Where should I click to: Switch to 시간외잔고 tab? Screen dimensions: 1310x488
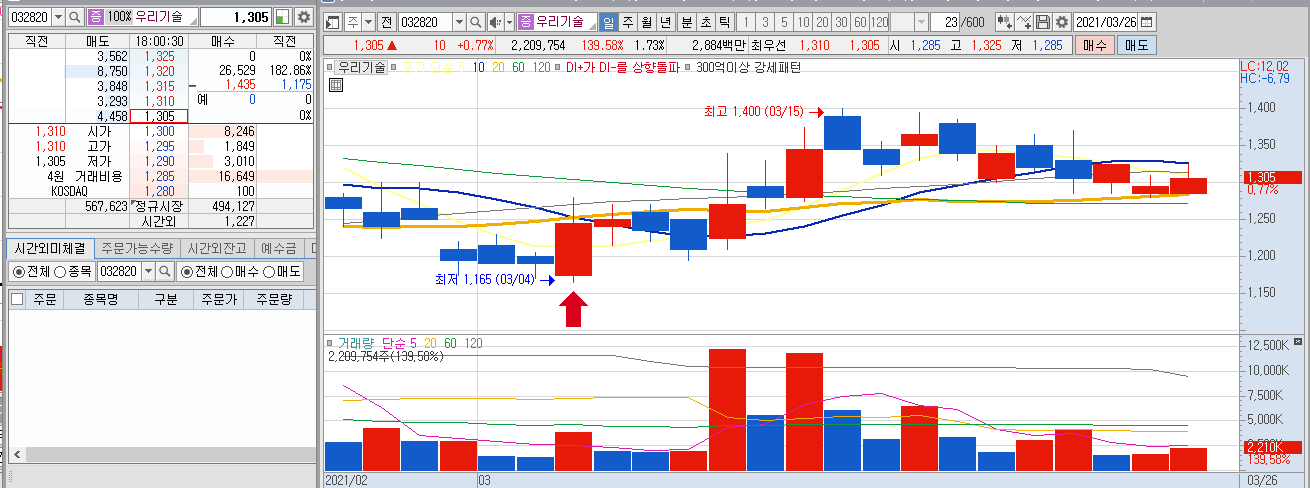tap(218, 248)
